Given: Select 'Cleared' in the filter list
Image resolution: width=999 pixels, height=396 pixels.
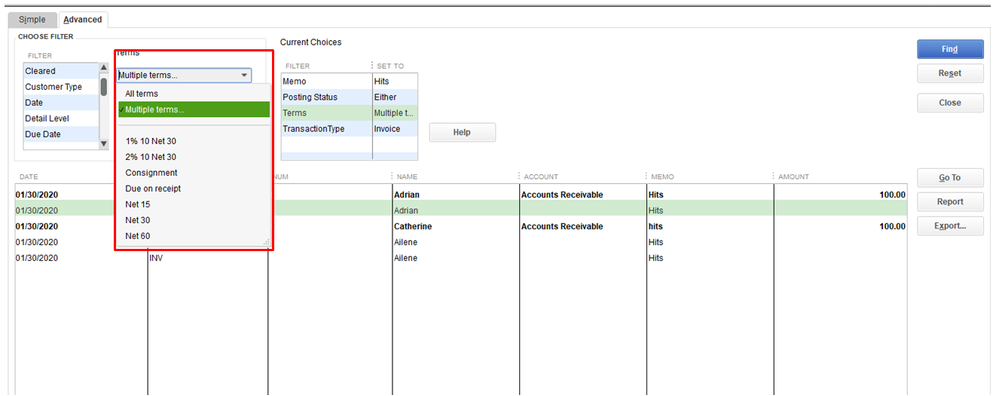Looking at the screenshot, I should [61, 71].
